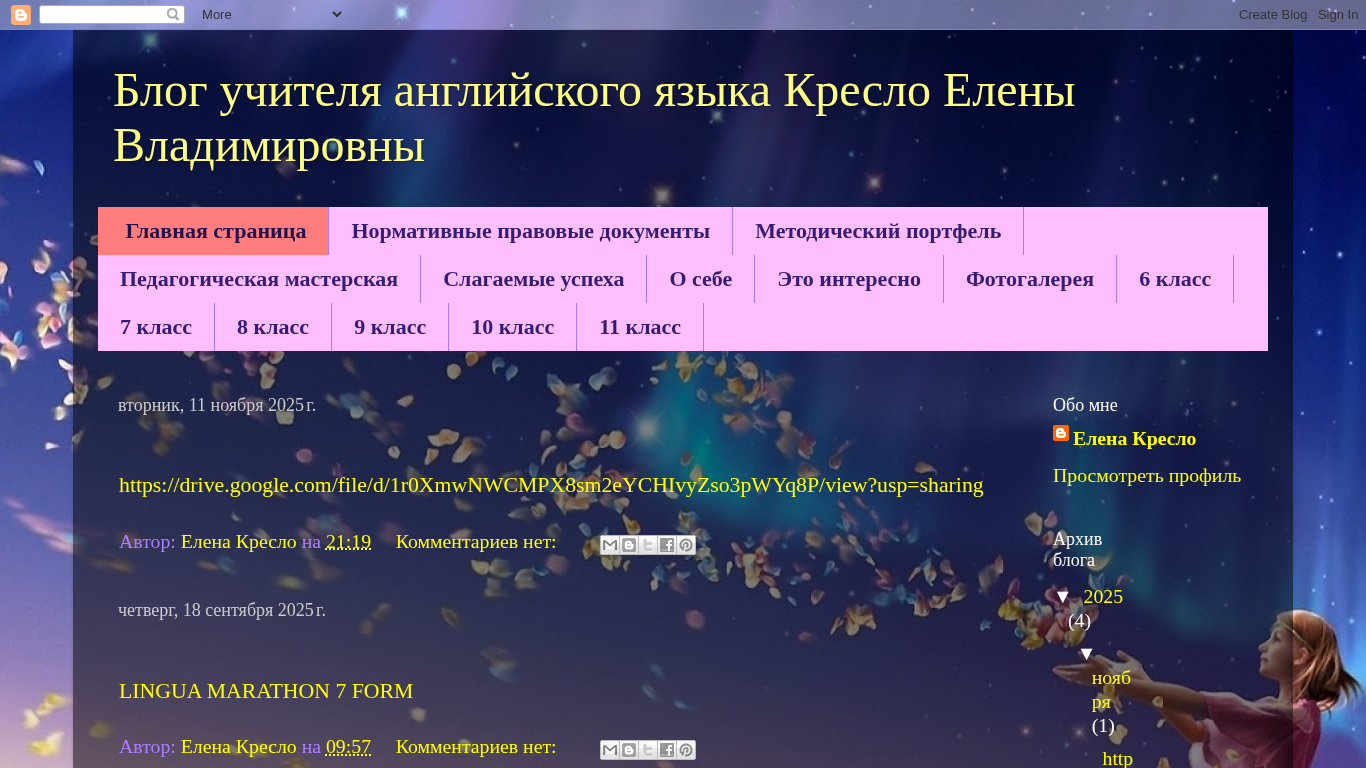Go to the 6 класс tab
This screenshot has width=1366, height=768.
pos(1175,279)
